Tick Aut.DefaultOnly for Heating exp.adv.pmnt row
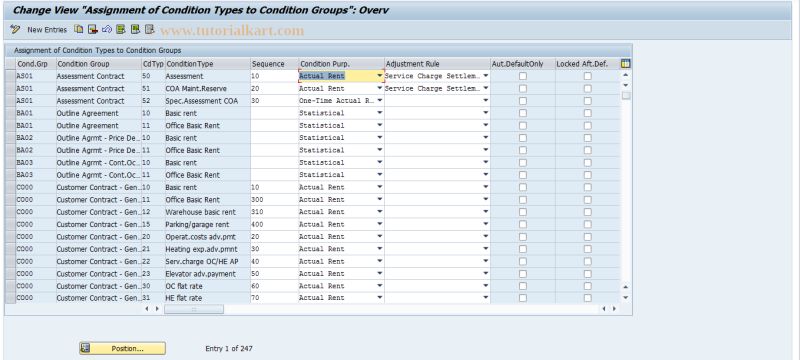800x360 pixels. 522,249
